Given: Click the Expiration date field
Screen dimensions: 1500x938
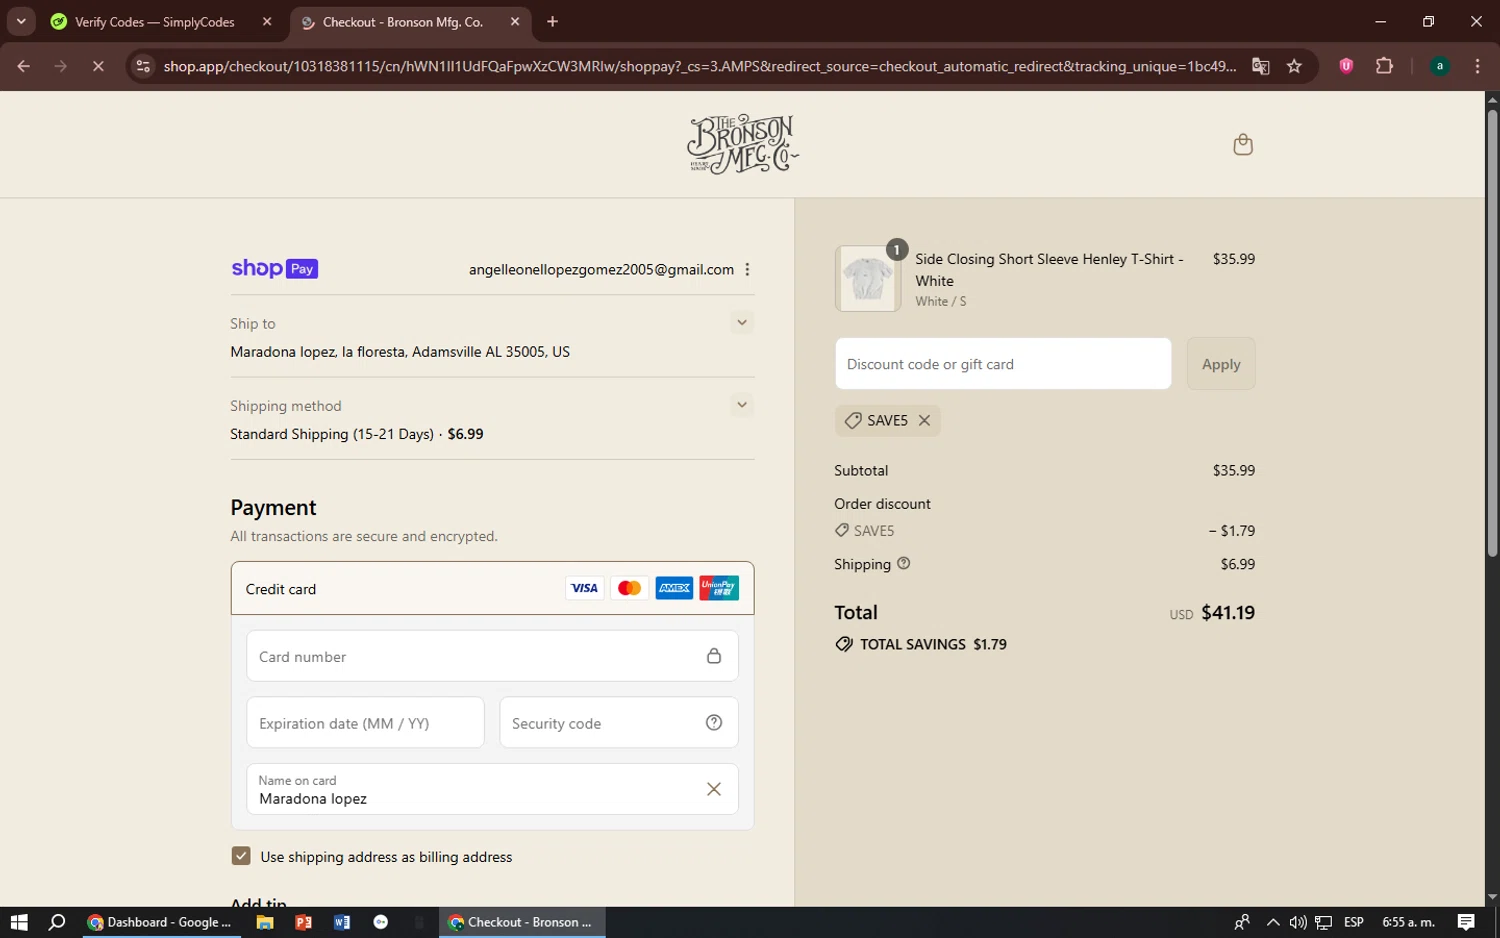Looking at the screenshot, I should tap(365, 723).
